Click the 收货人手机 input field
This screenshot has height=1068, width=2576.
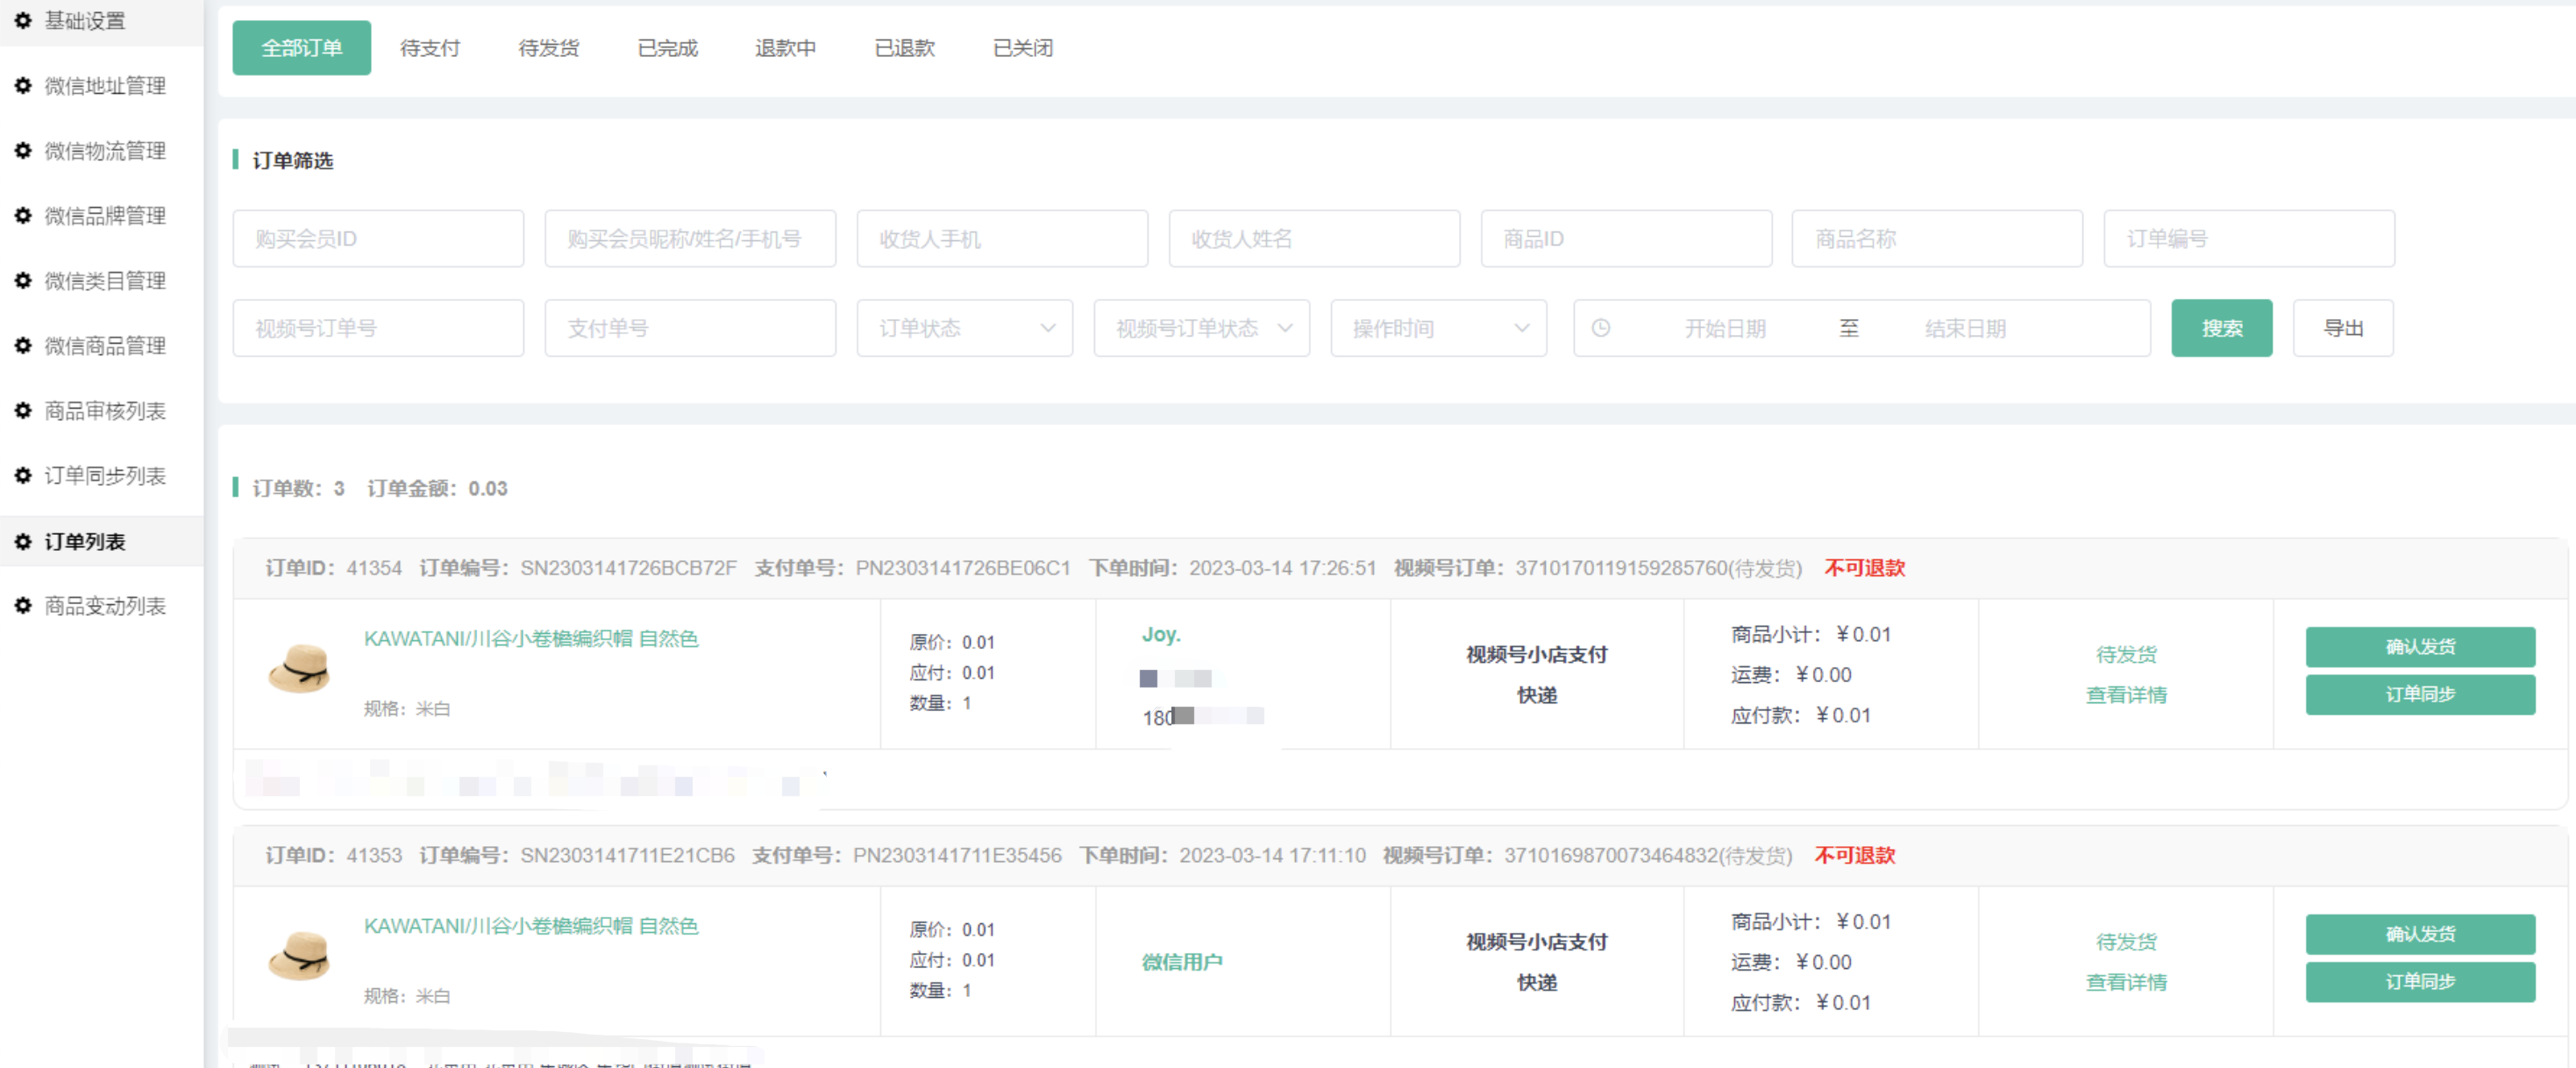(x=1001, y=239)
